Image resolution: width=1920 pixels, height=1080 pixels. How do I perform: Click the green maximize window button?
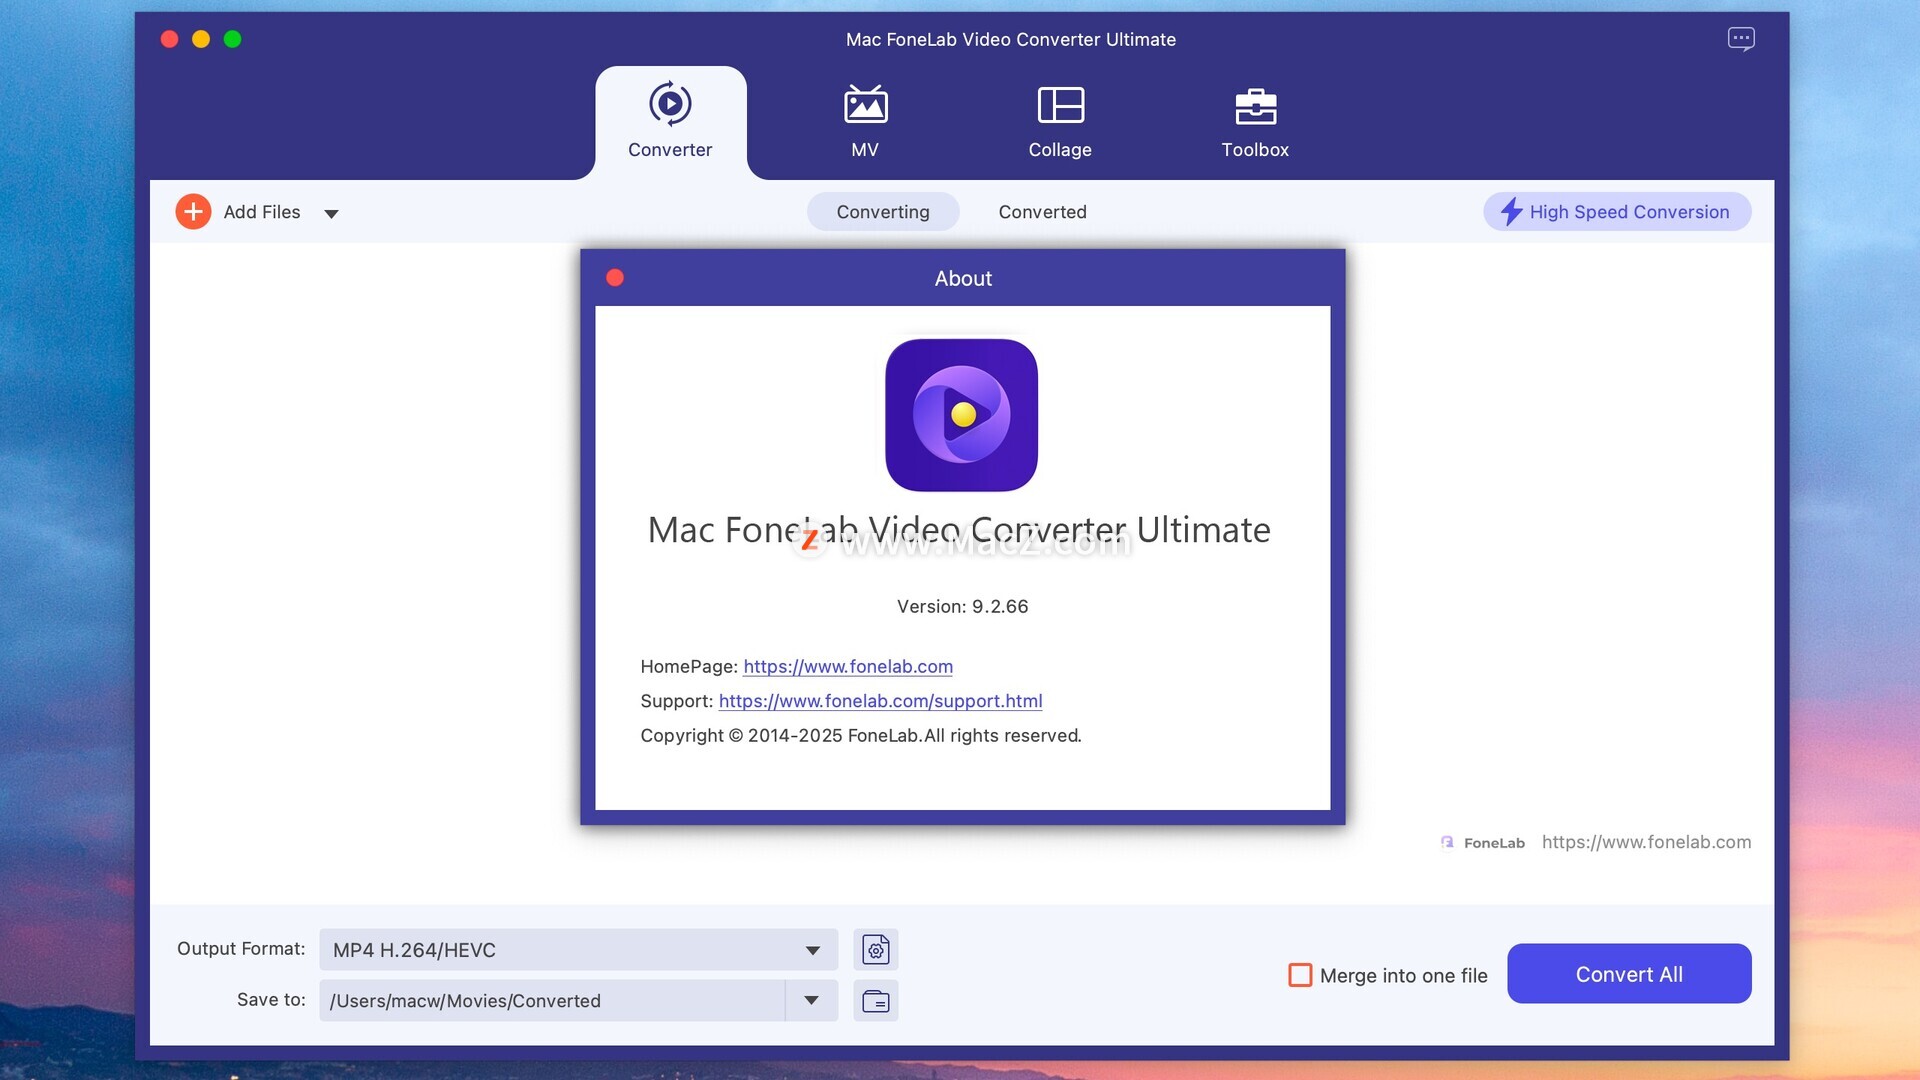click(233, 39)
